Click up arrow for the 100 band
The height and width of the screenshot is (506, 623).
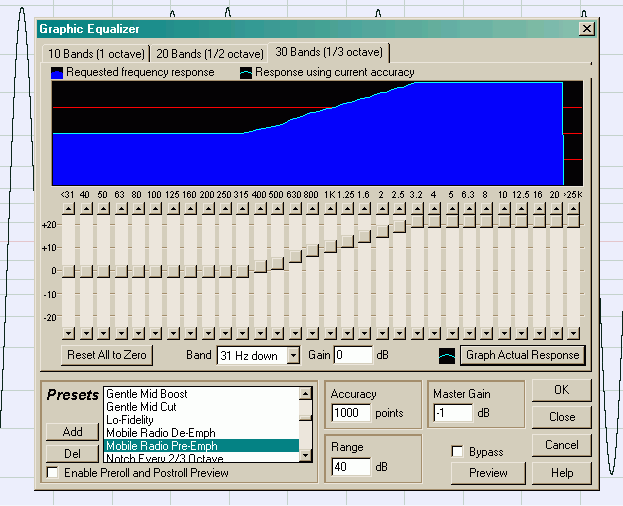[x=156, y=209]
